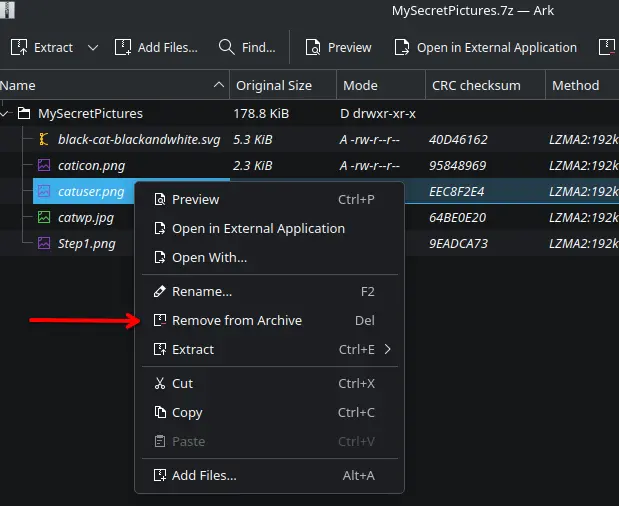Click the Extract toolbar button

click(42, 47)
